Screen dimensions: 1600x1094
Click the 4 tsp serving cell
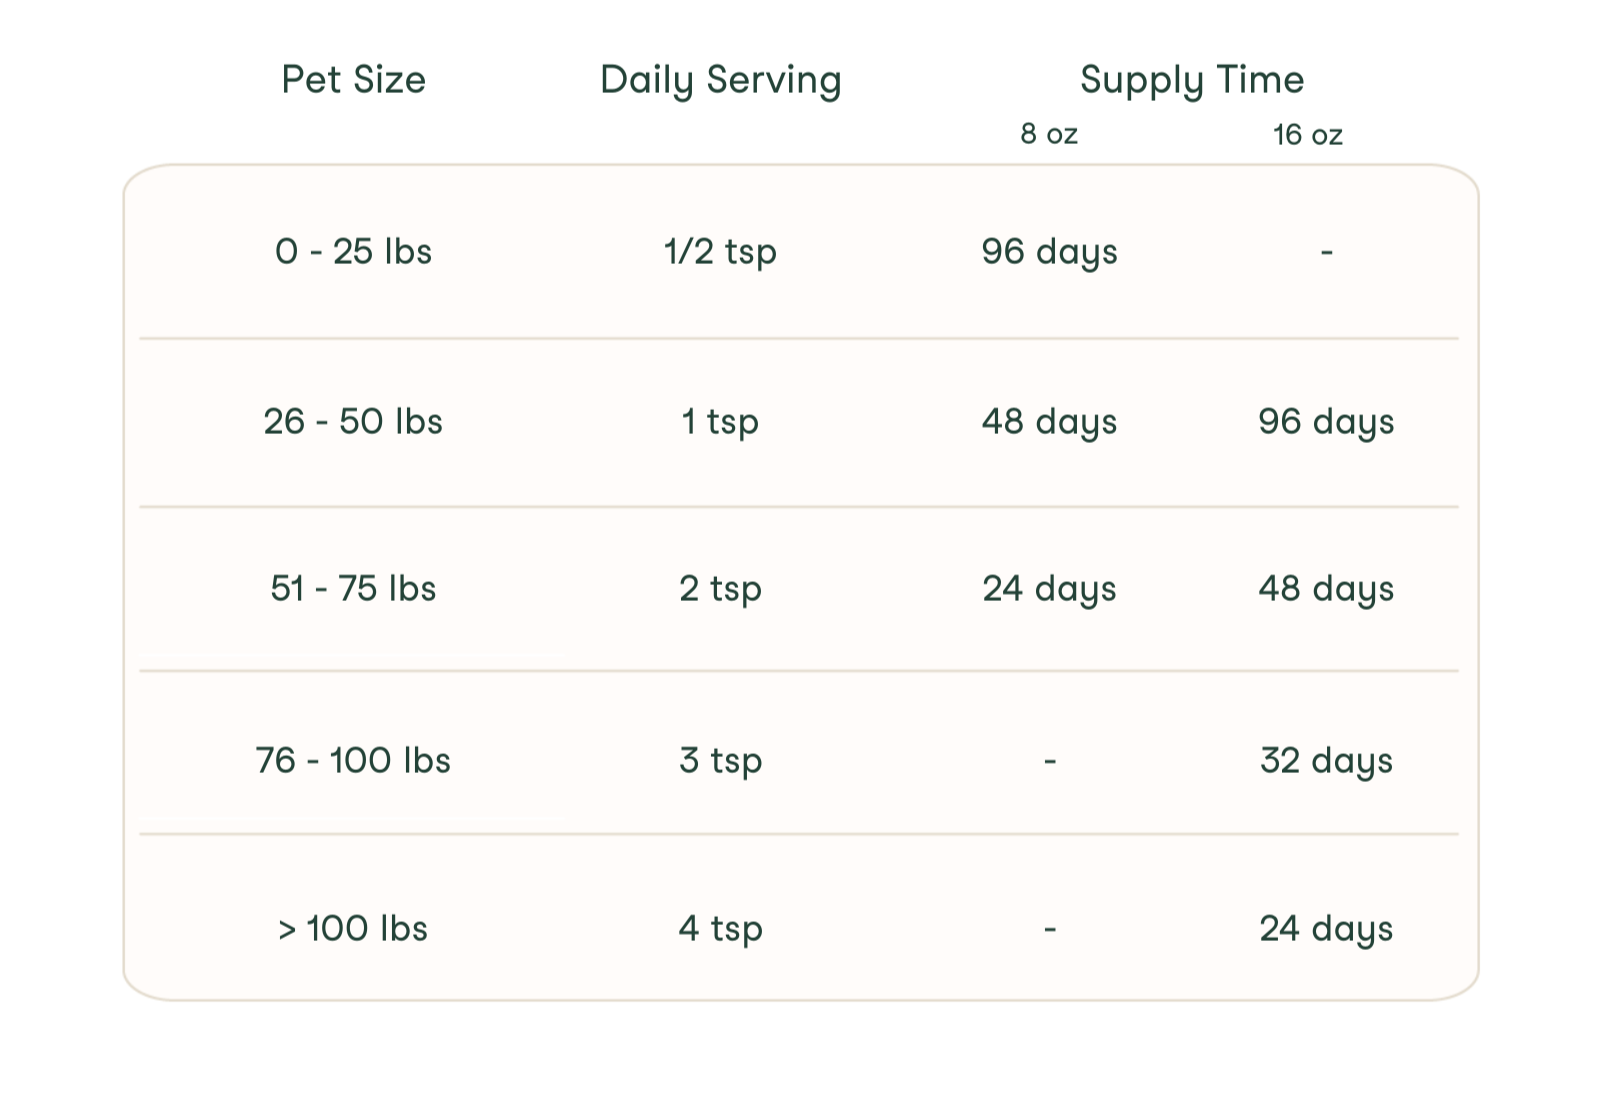(720, 929)
